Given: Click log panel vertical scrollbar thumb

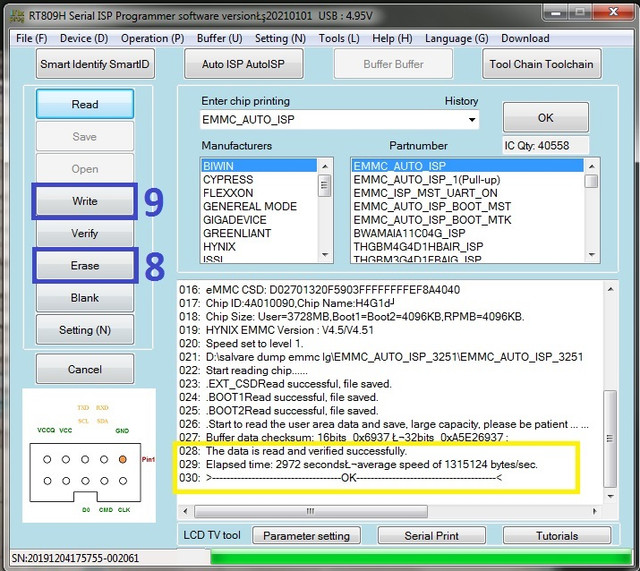Looking at the screenshot, I should click(x=610, y=439).
